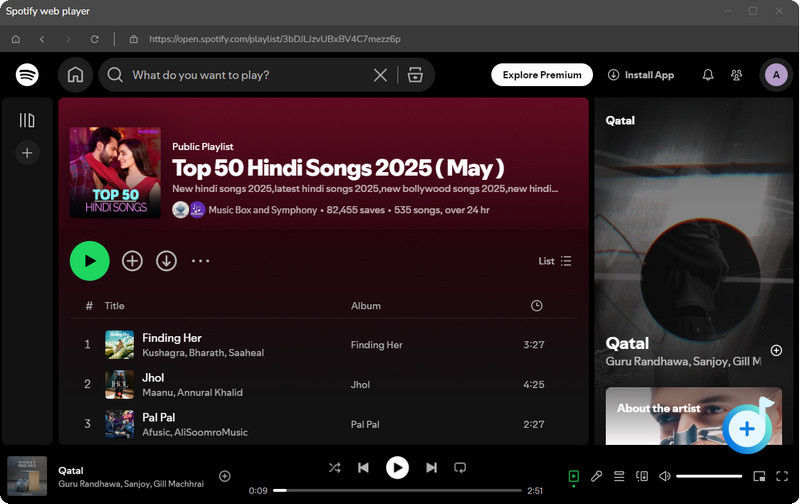The height and width of the screenshot is (504, 800).
Task: Add current song to Liked Songs in player bar
Action: pos(224,476)
